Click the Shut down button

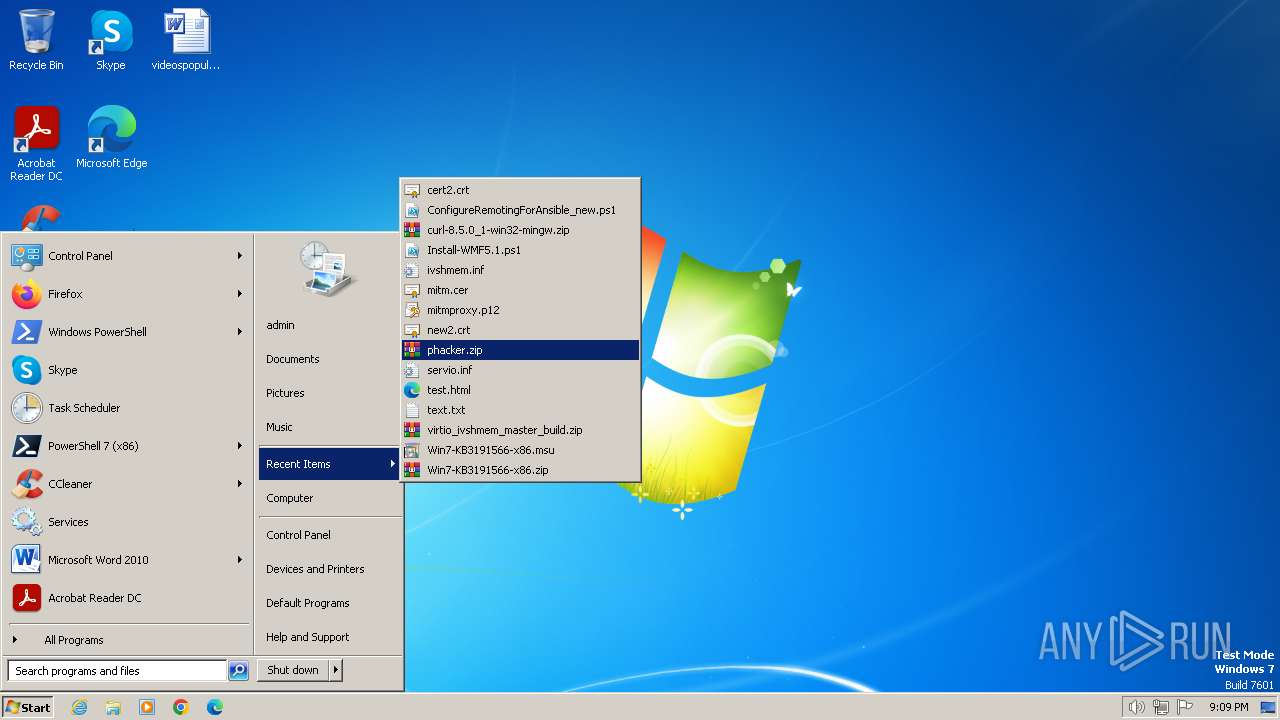(x=293, y=670)
